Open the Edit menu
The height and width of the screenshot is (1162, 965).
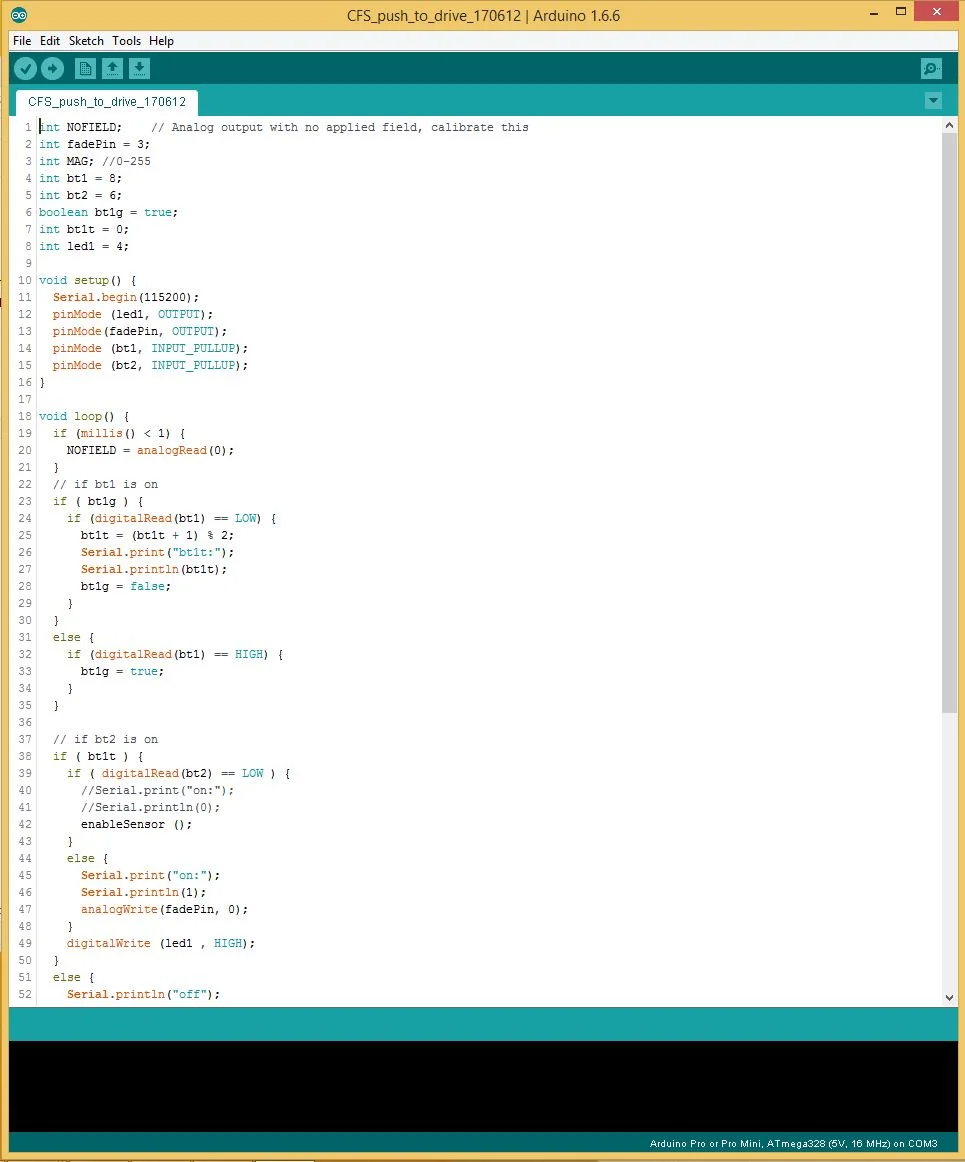click(49, 41)
